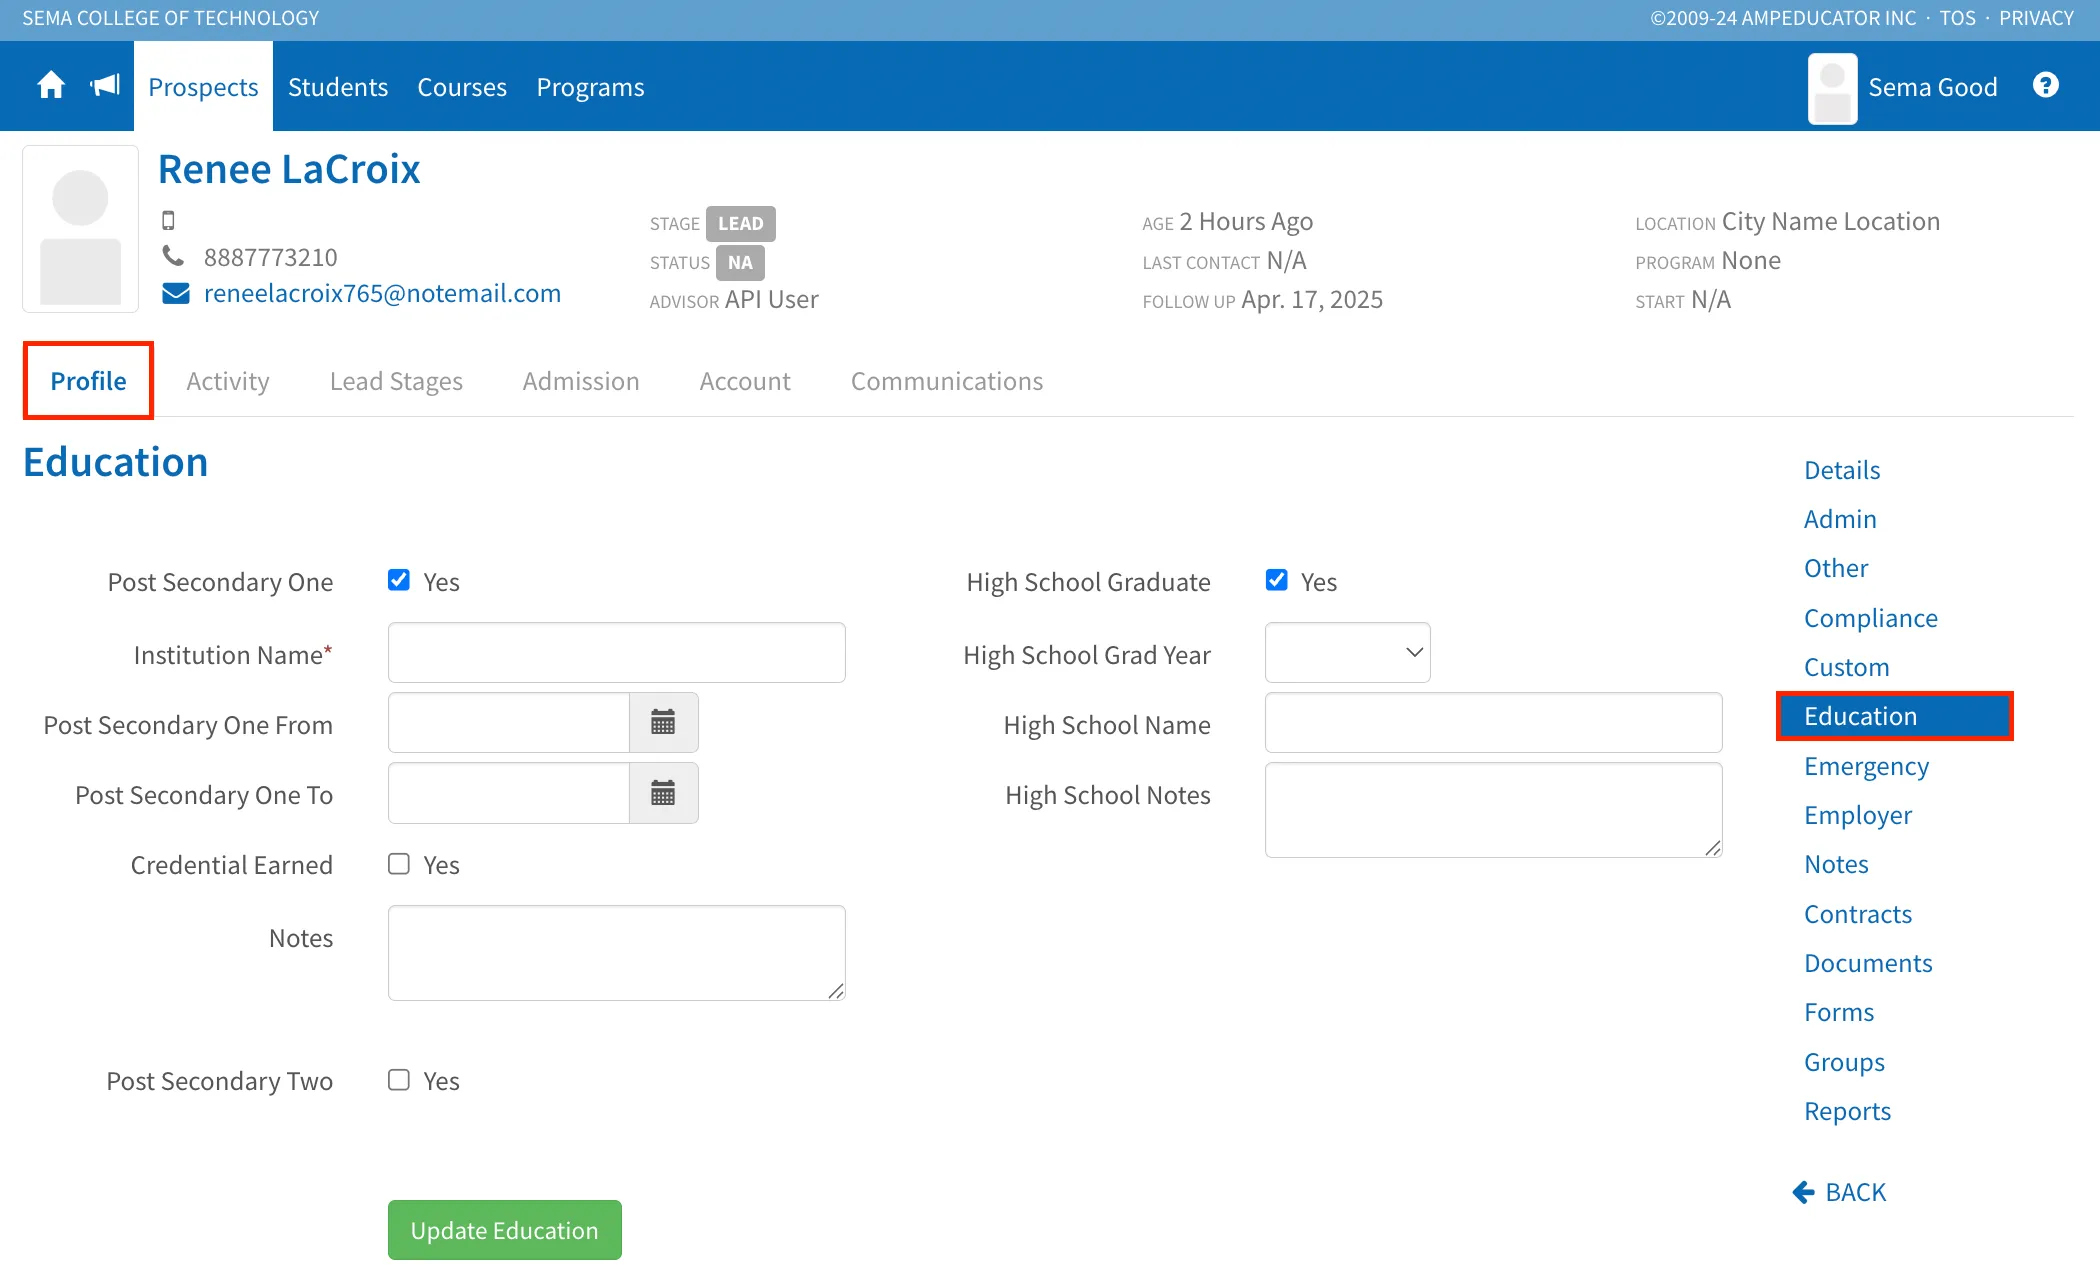Click the BACK arrow link
2100x1286 pixels.
[1839, 1192]
